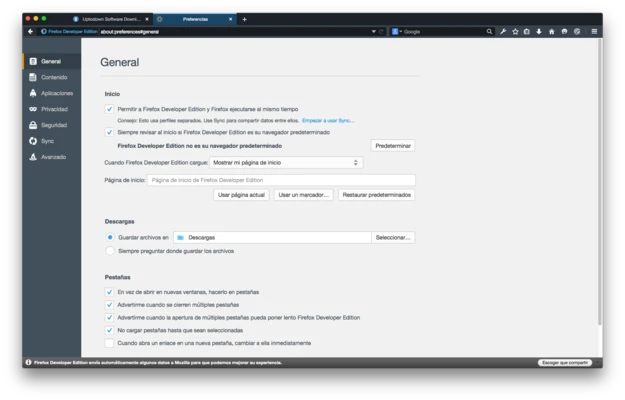Enable Cuando abra un enlace en una nueva pestaña

[109, 343]
